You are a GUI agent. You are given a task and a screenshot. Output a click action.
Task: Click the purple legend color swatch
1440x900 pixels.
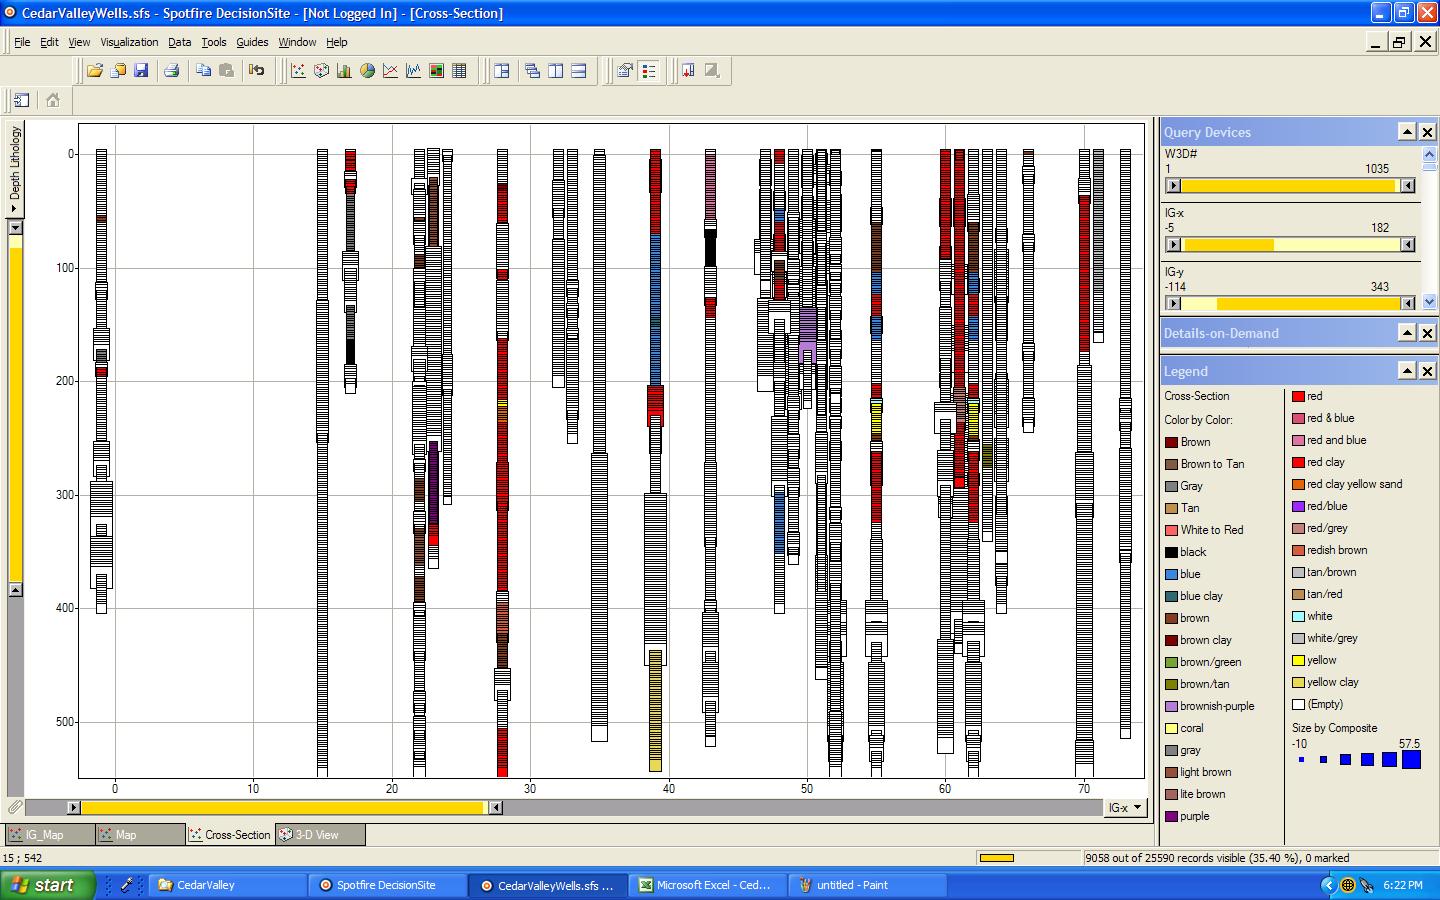coord(1171,816)
